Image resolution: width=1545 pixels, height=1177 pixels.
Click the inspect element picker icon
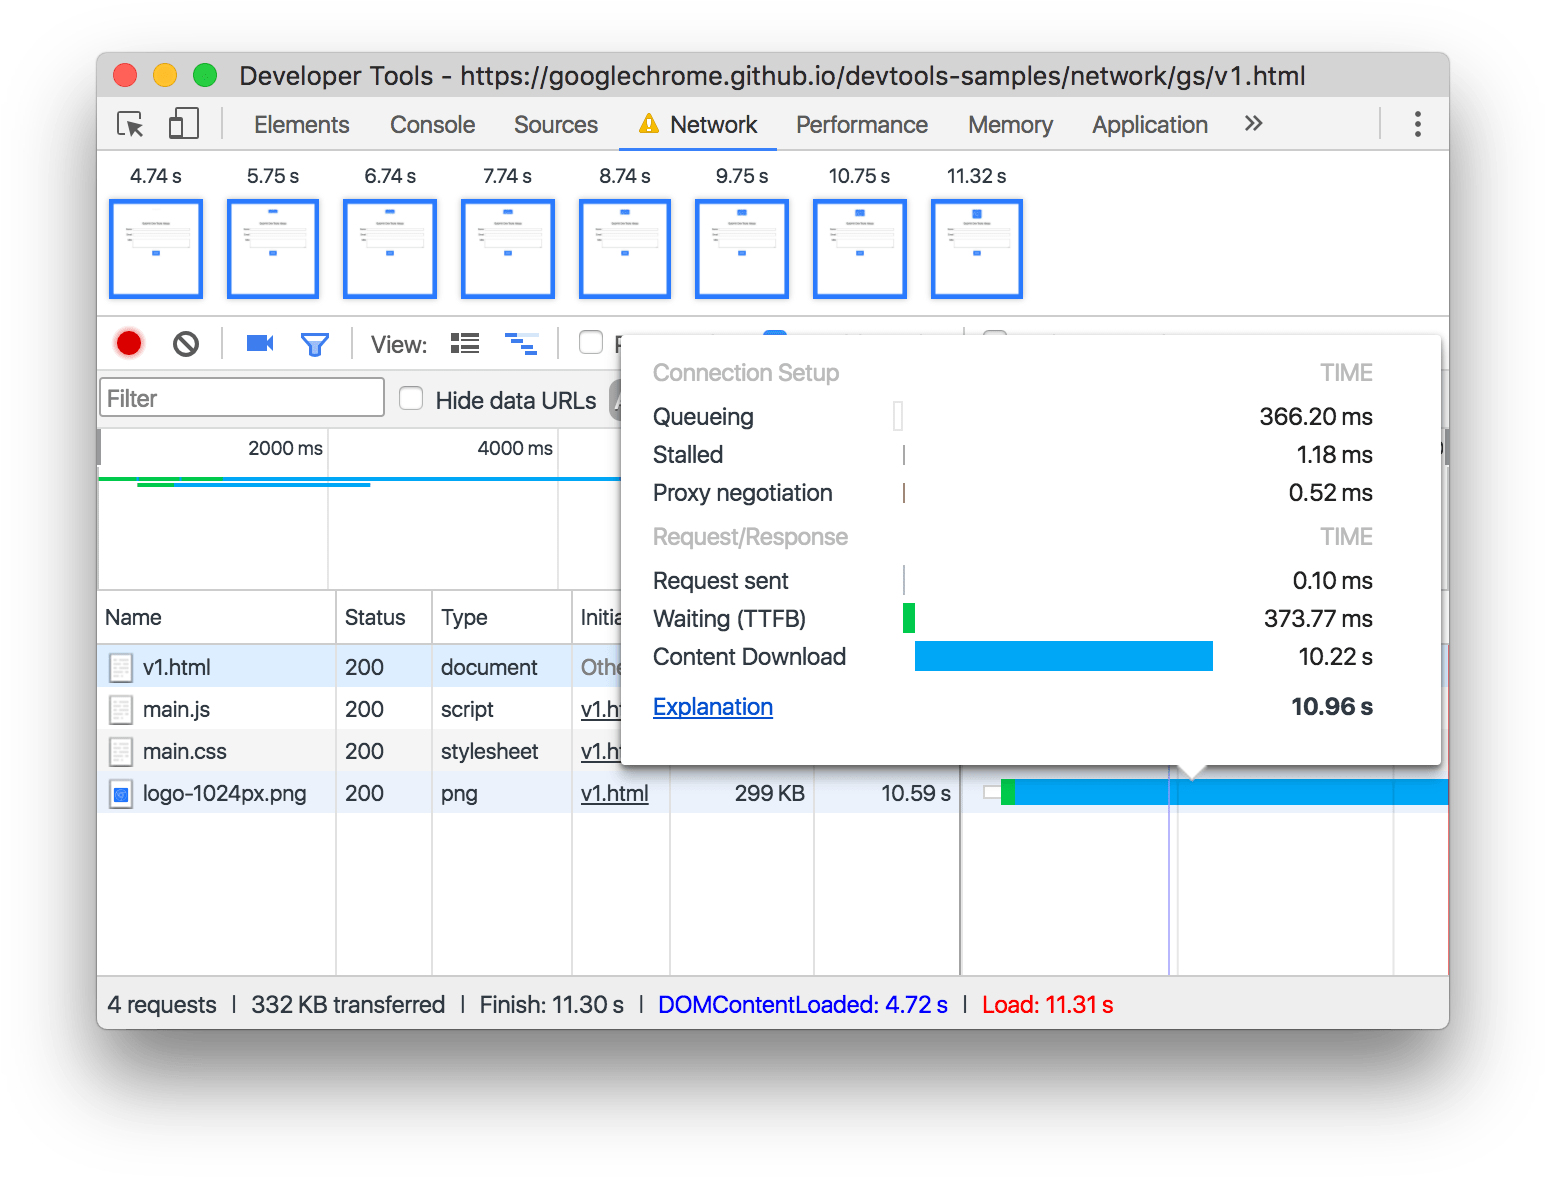point(130,124)
